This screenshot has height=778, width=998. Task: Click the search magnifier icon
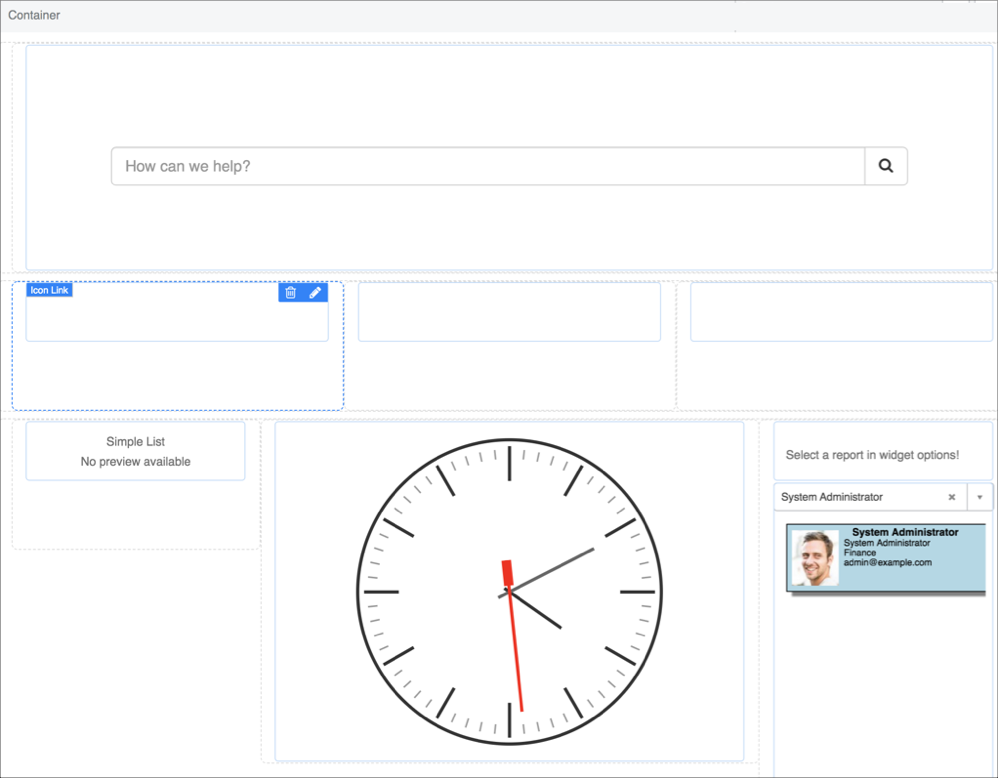click(x=885, y=166)
